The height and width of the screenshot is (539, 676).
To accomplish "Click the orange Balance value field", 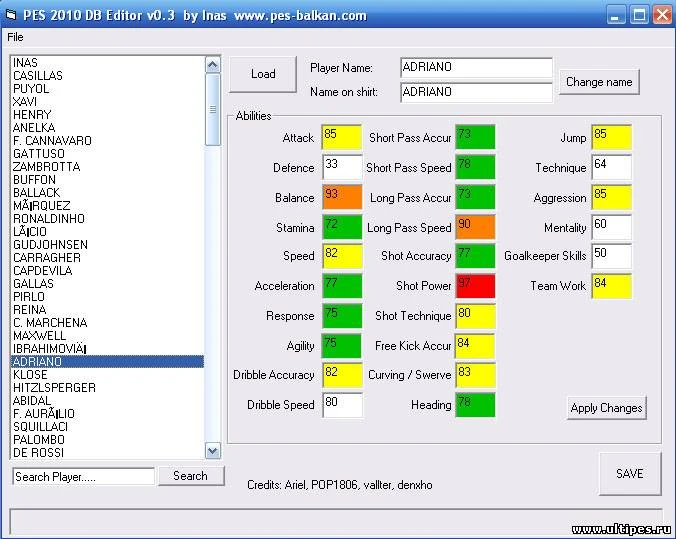I will 342,197.
